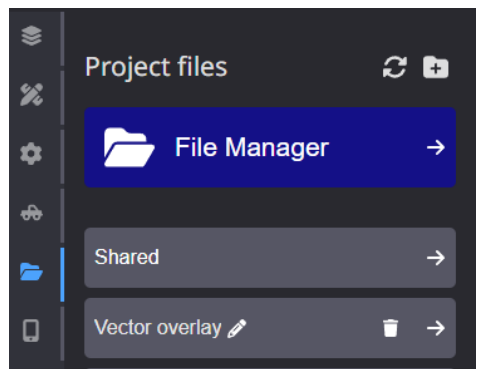The image size is (482, 369).
Task: Open the layers stack sidebar icon
Action: 31,35
